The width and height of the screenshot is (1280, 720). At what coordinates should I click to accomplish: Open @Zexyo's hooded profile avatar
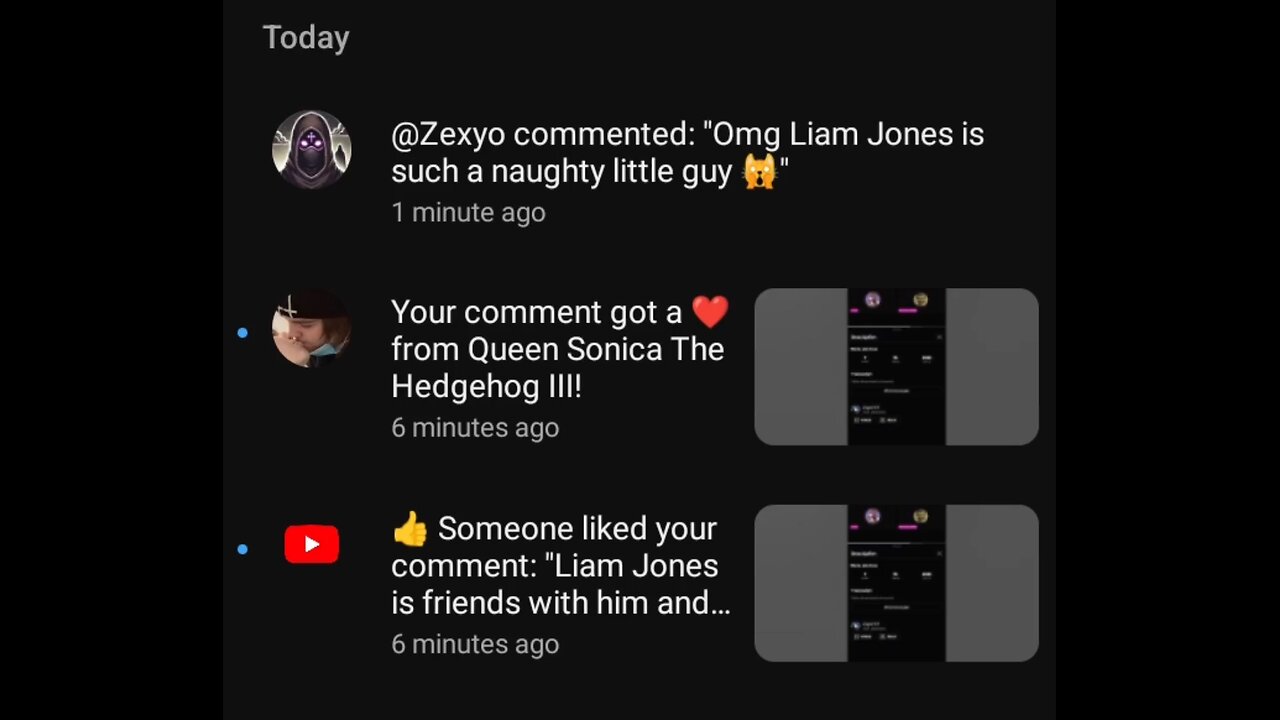pos(311,150)
